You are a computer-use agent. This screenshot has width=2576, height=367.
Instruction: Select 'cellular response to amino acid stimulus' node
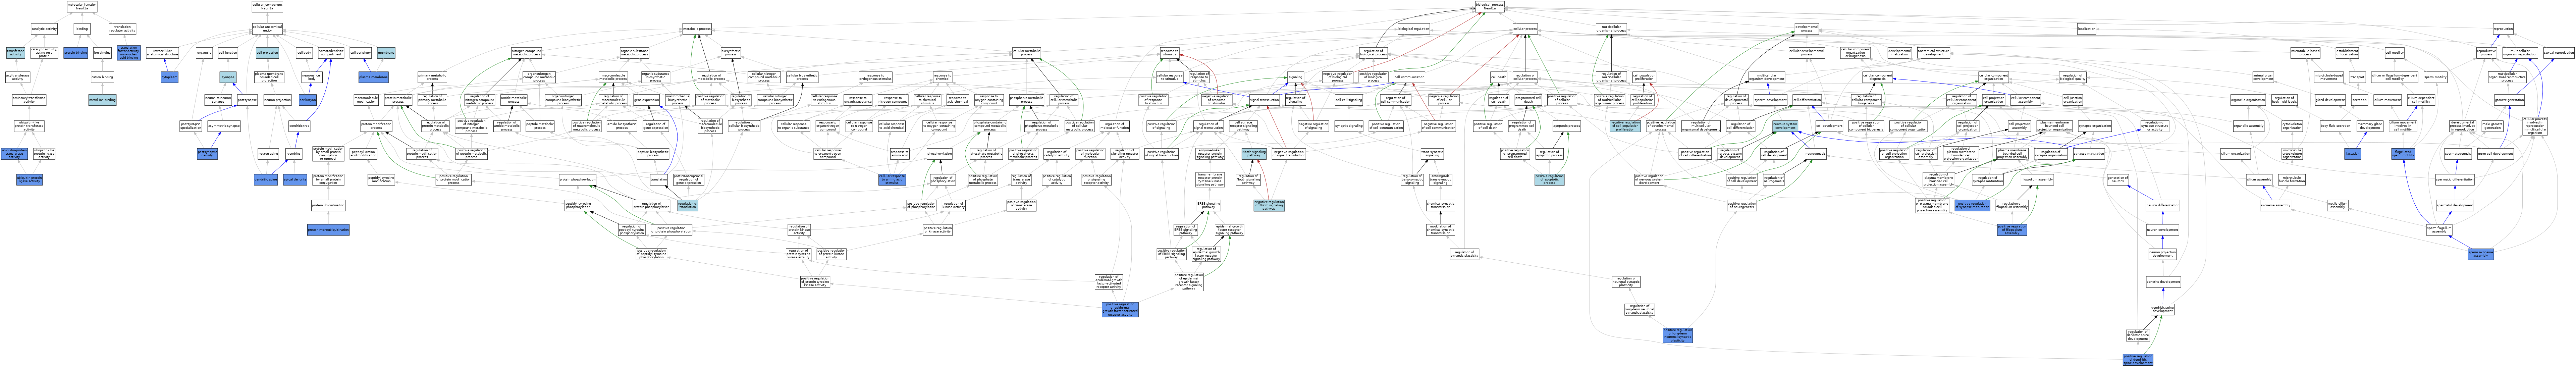(892, 180)
